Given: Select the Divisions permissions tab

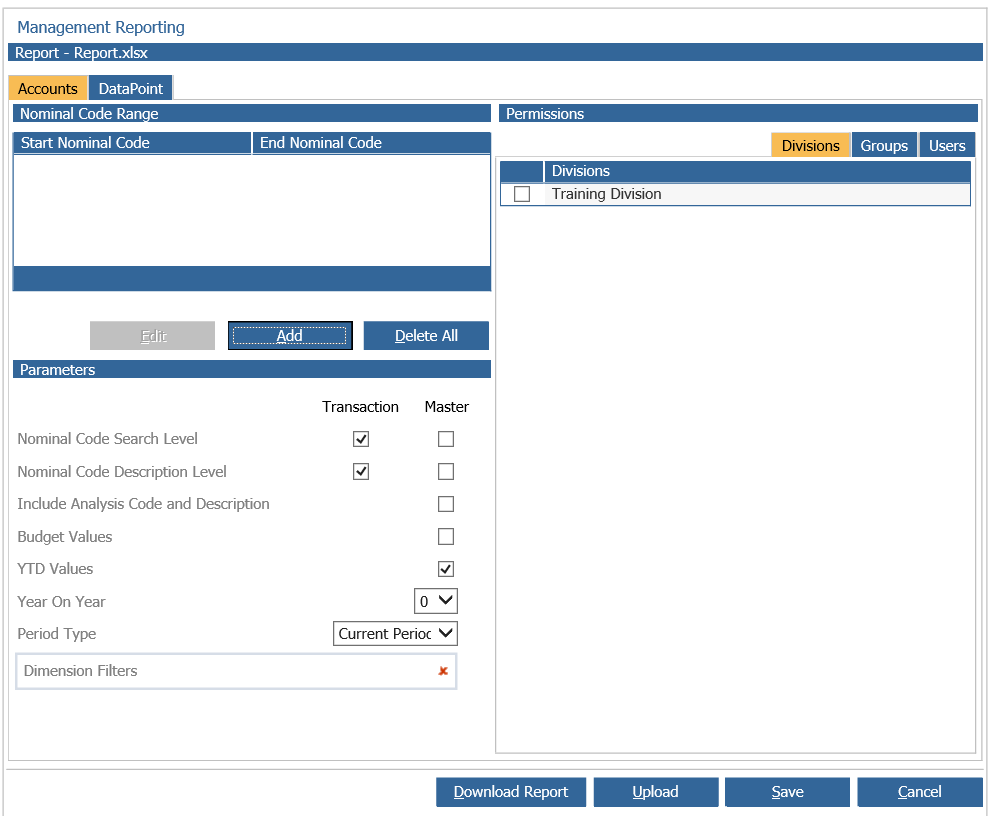Looking at the screenshot, I should click(x=810, y=145).
